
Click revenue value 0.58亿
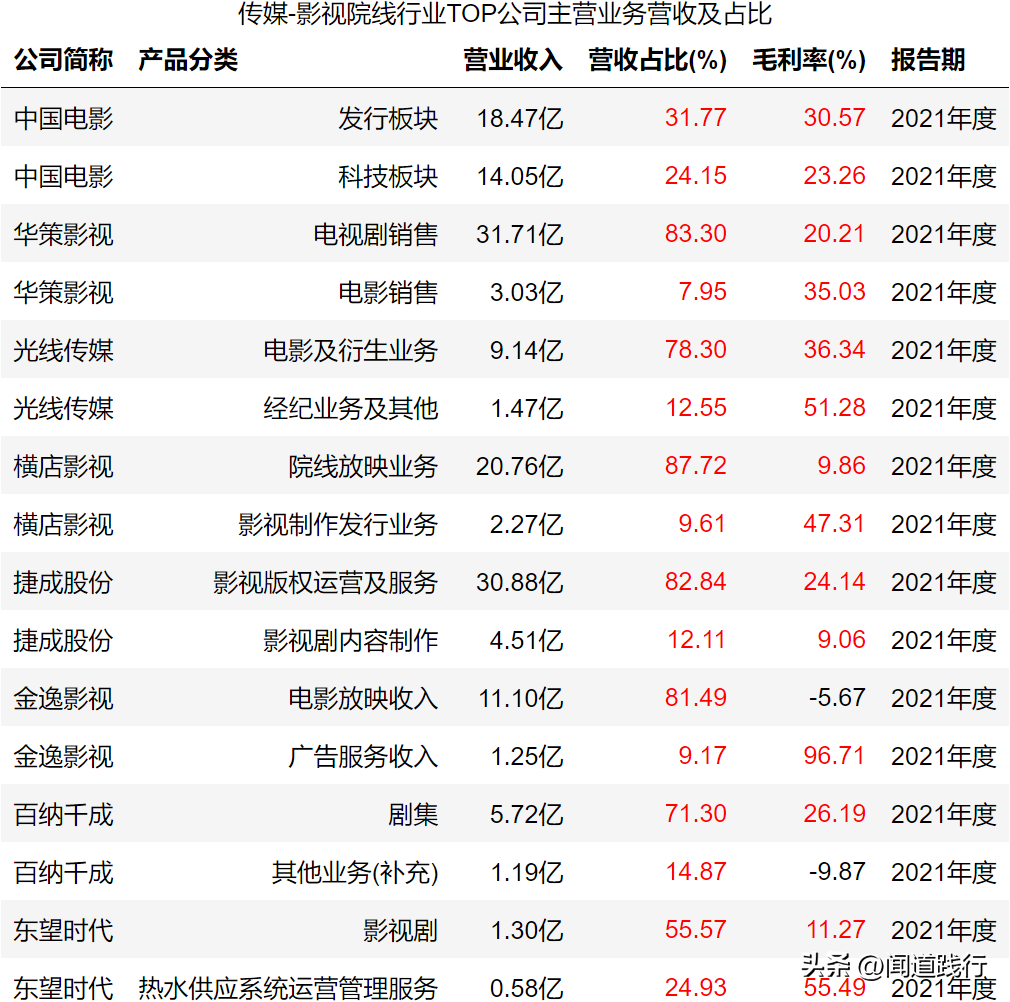pos(526,988)
